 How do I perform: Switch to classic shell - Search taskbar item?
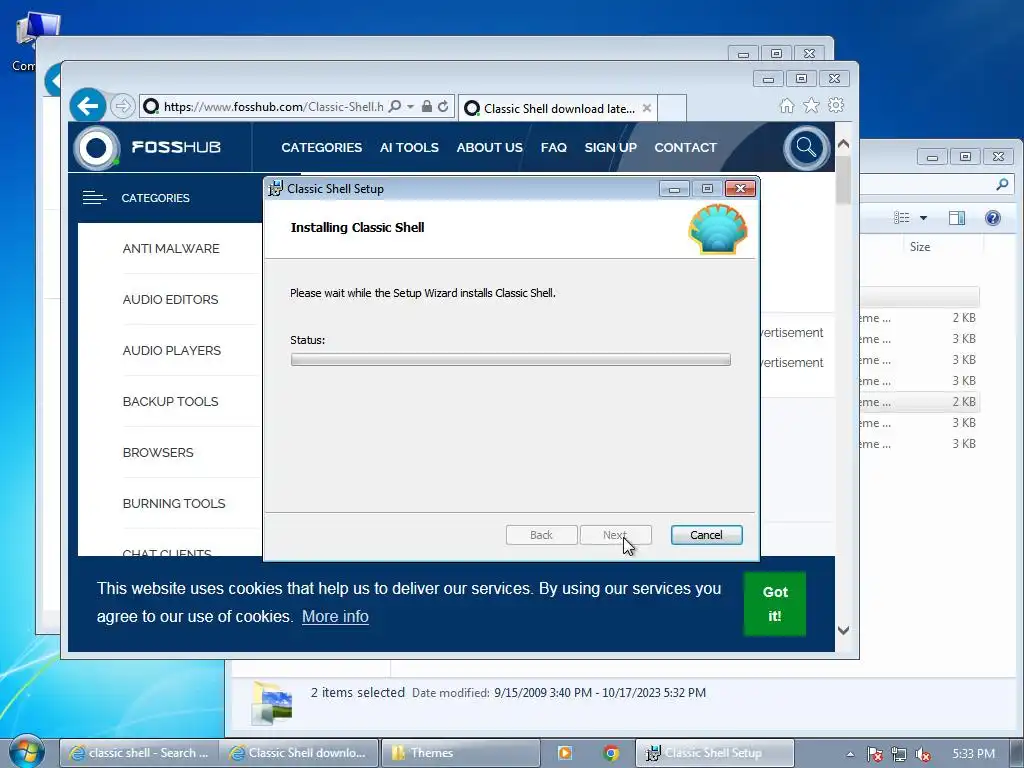coord(139,753)
